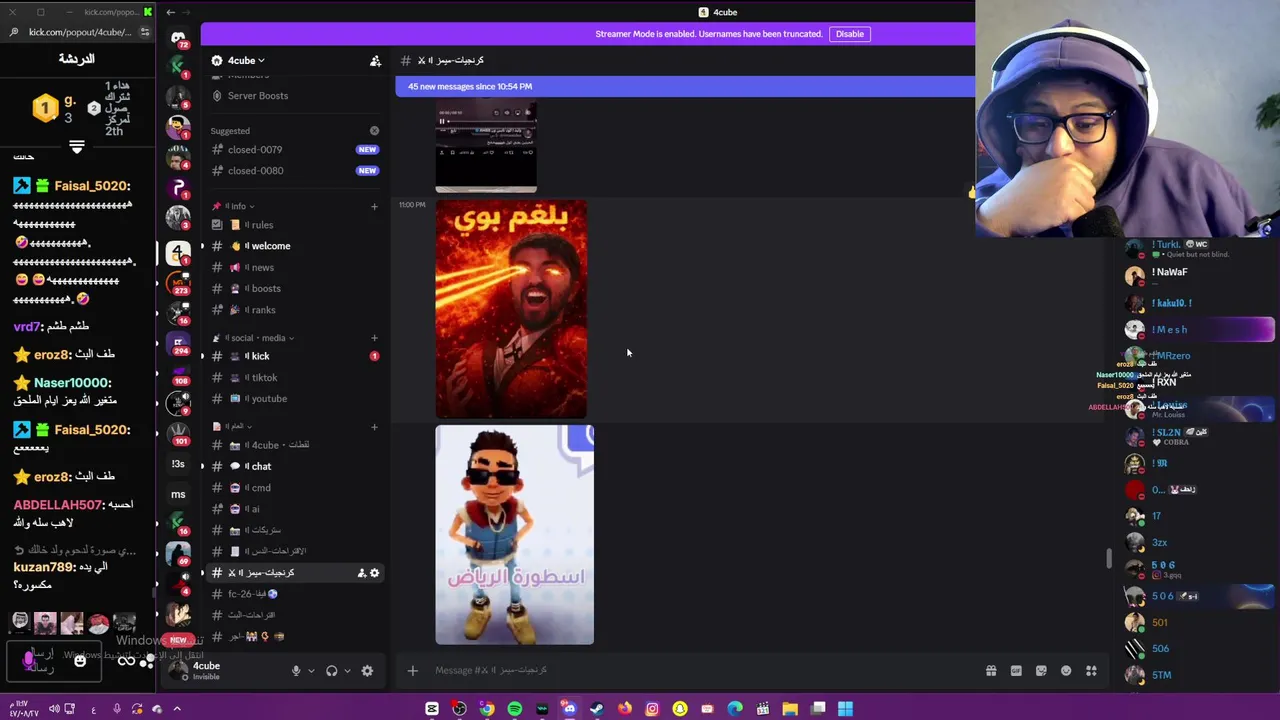Open the emoji picker
The image size is (1280, 720).
tap(1066, 671)
